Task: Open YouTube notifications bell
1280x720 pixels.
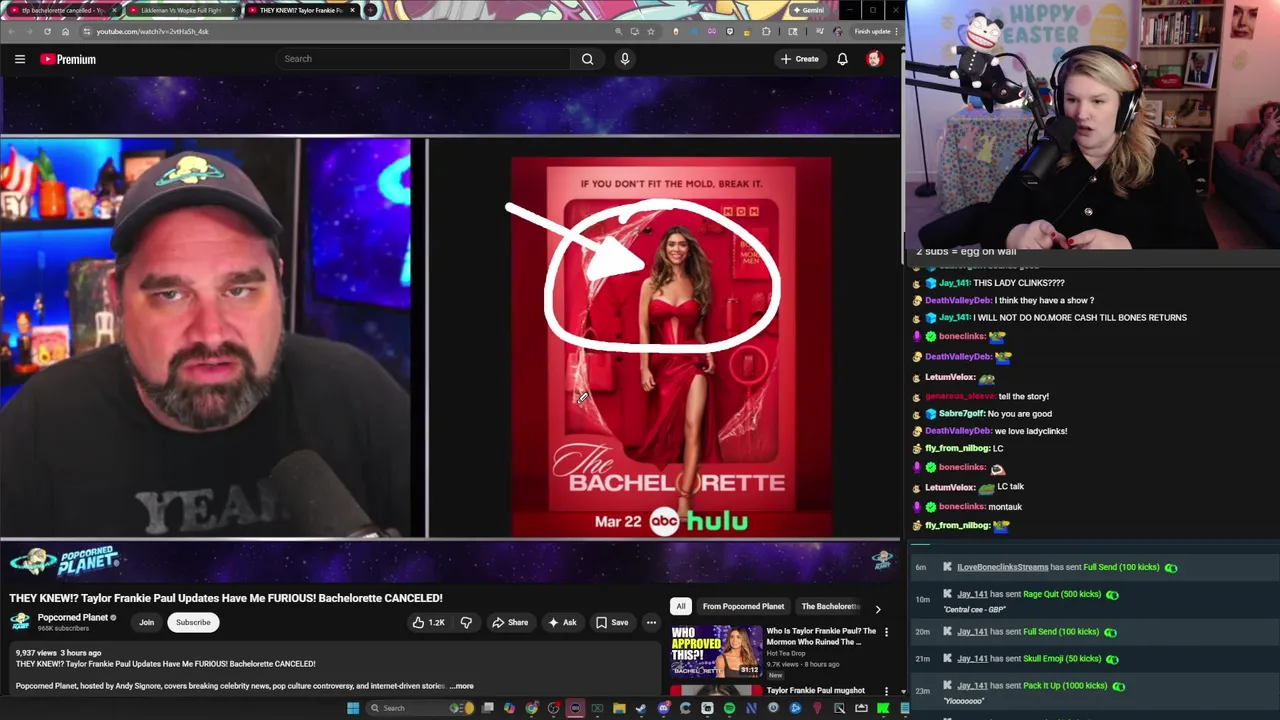Action: pyautogui.click(x=842, y=59)
